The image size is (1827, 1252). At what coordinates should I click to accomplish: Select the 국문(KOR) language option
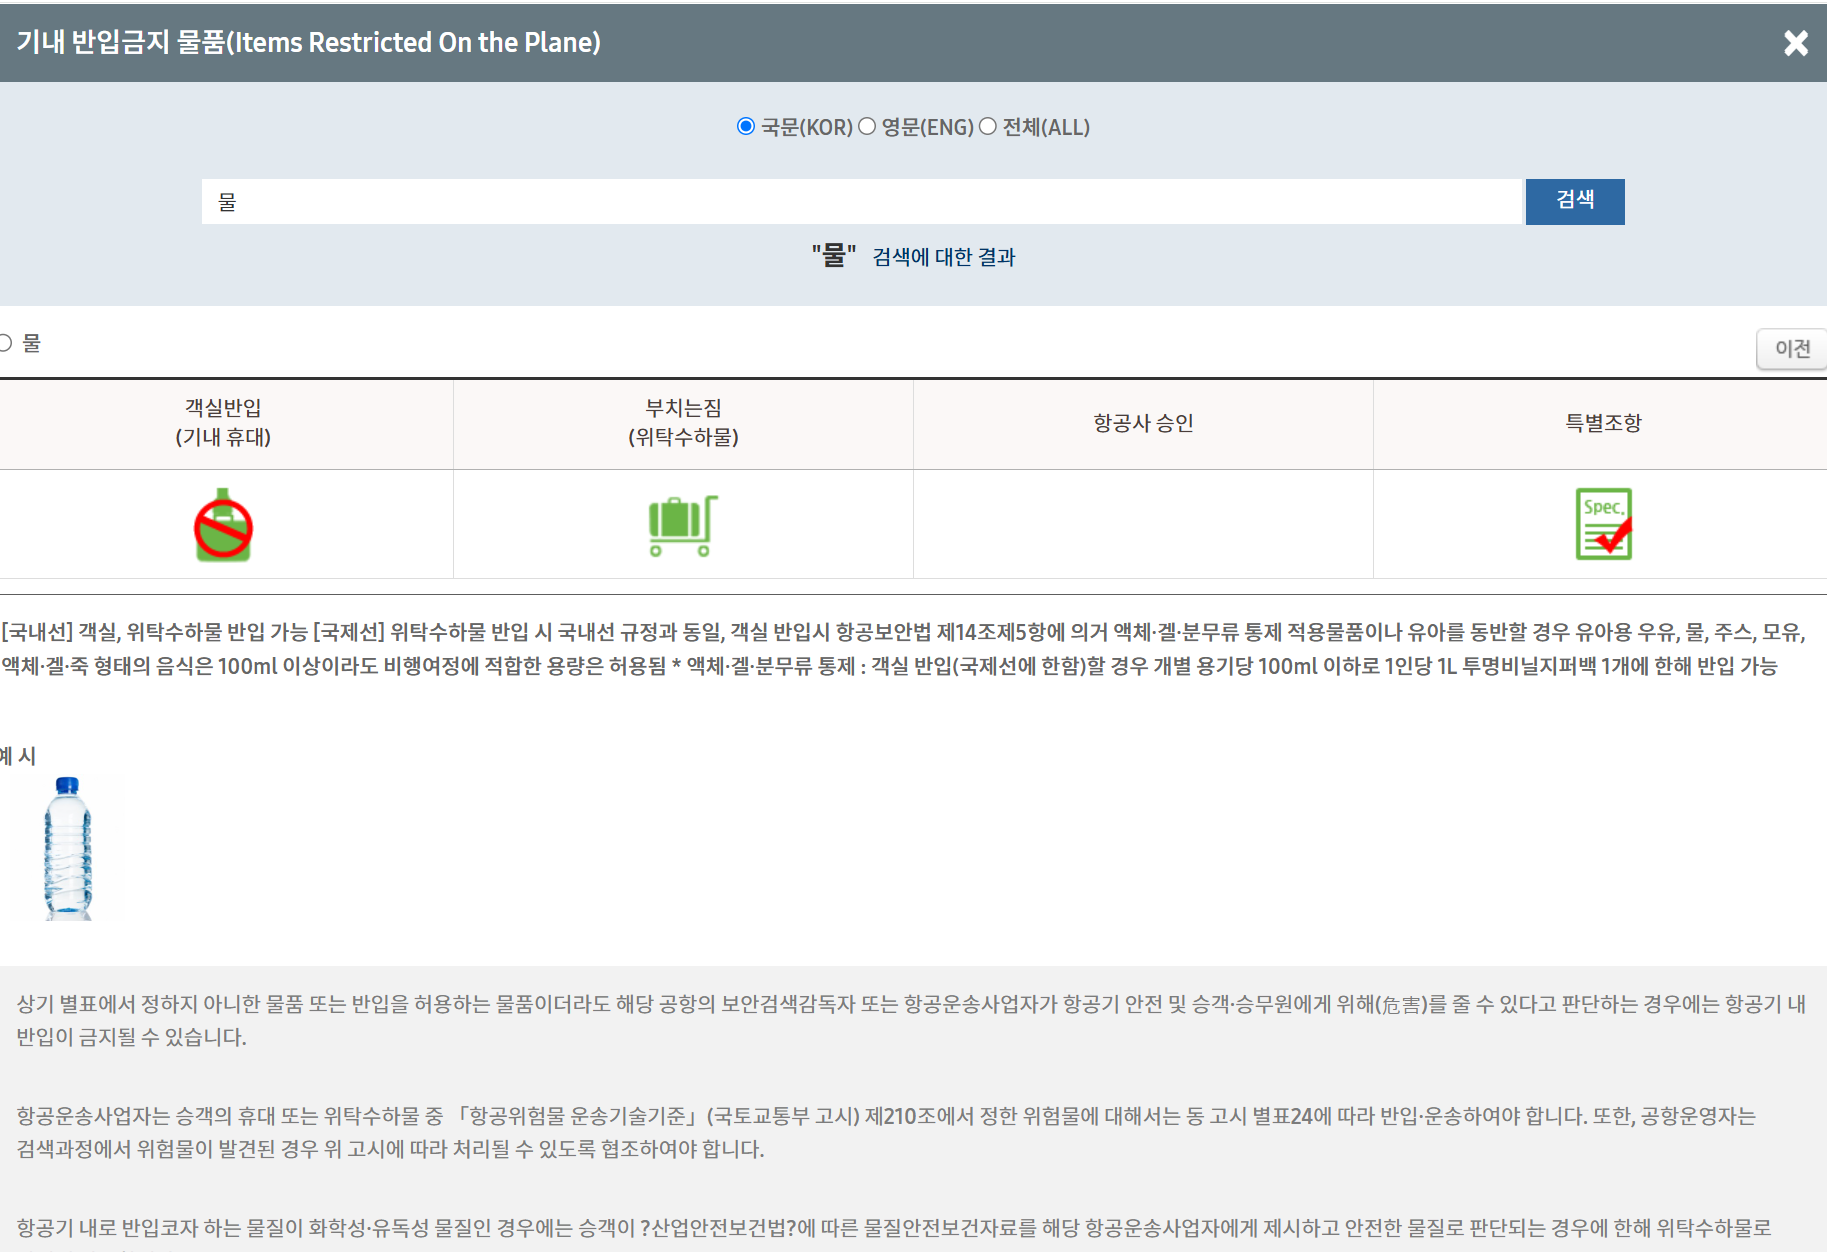(x=745, y=126)
